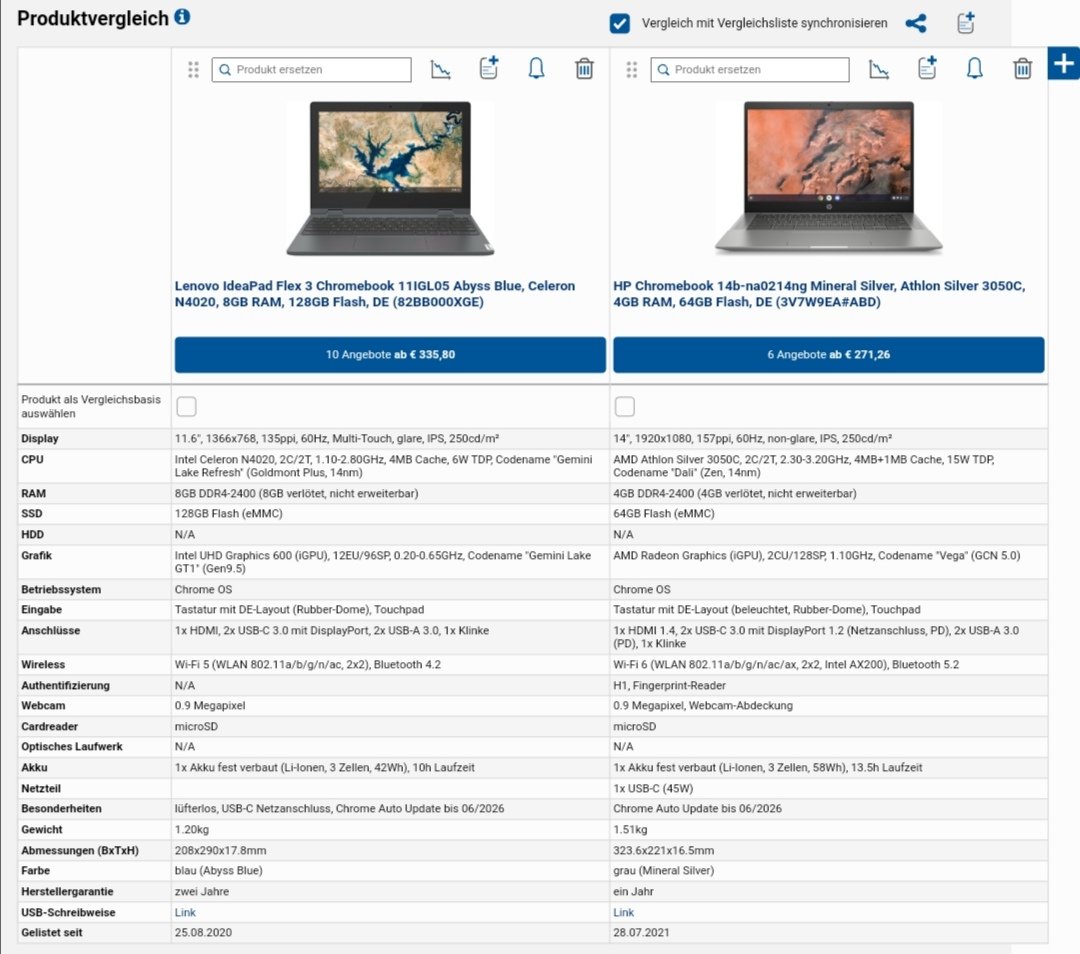Viewport: 1080px width, 954px height.
Task: Click 'ein Jahr' warranty cell
Action: (x=634, y=891)
